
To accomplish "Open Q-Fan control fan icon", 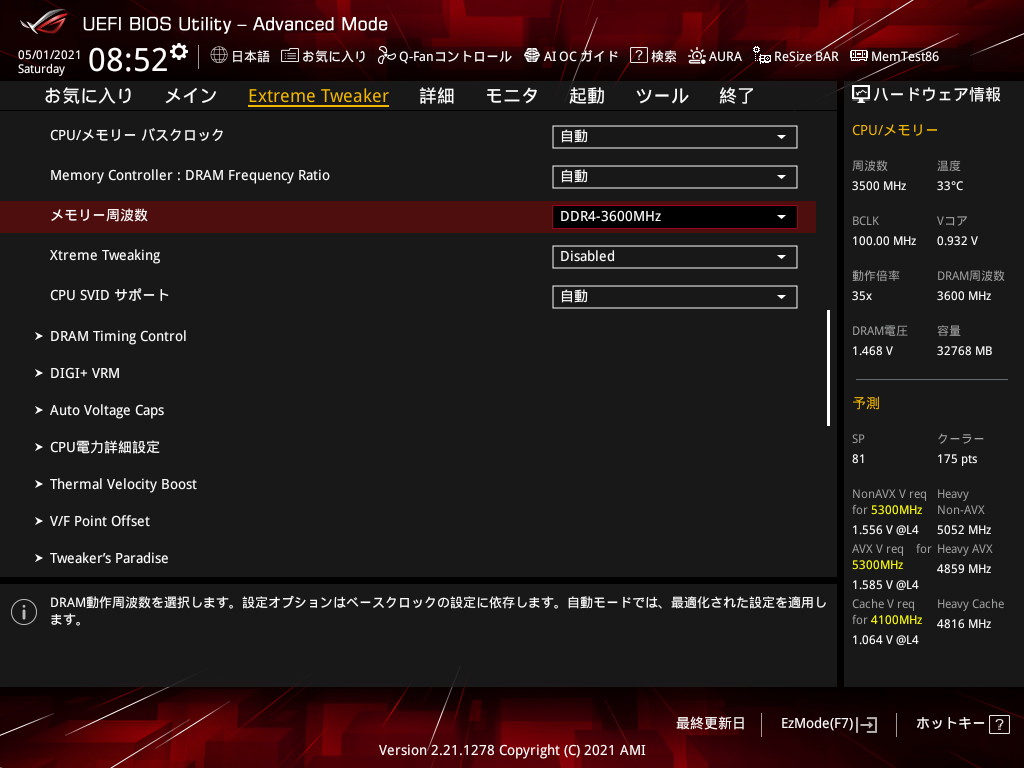I will 387,56.
